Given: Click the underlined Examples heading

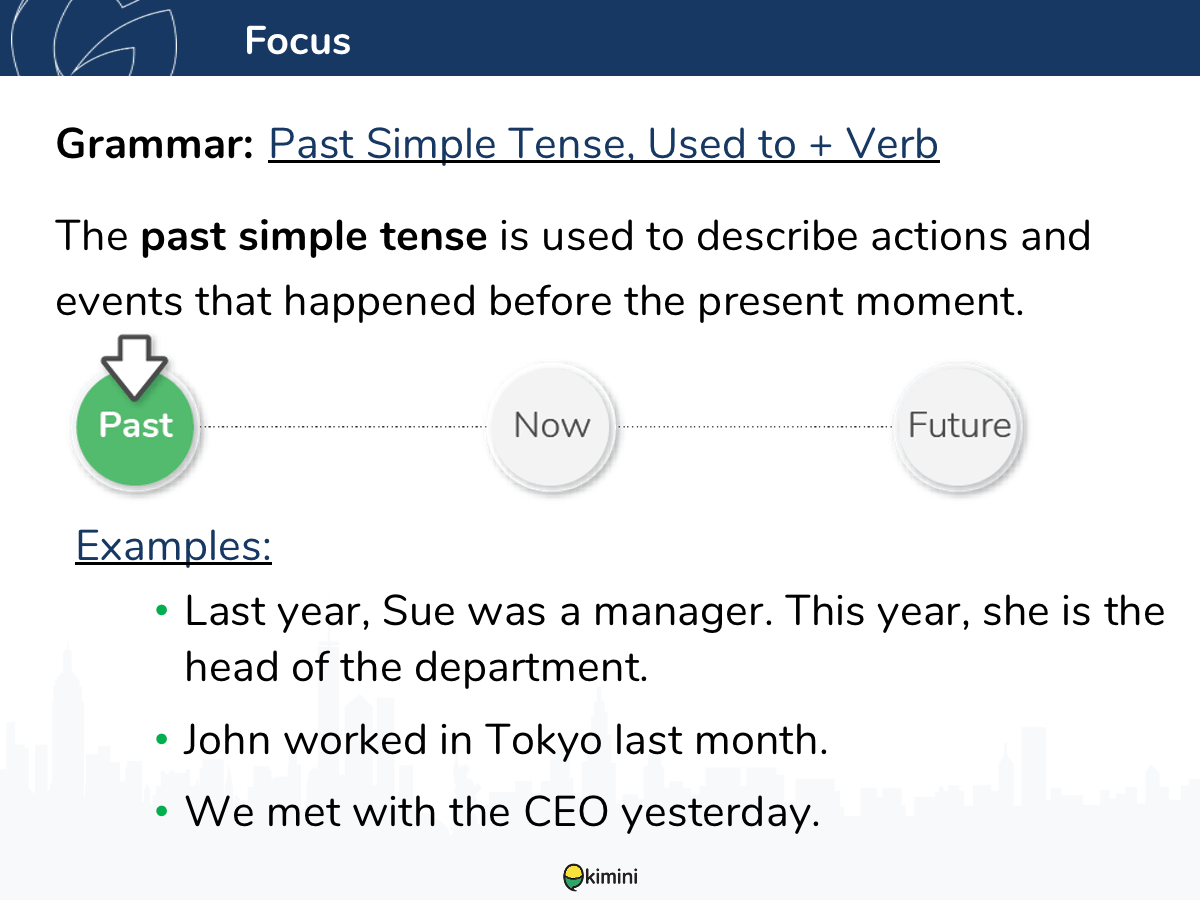Looking at the screenshot, I should pos(174,547).
